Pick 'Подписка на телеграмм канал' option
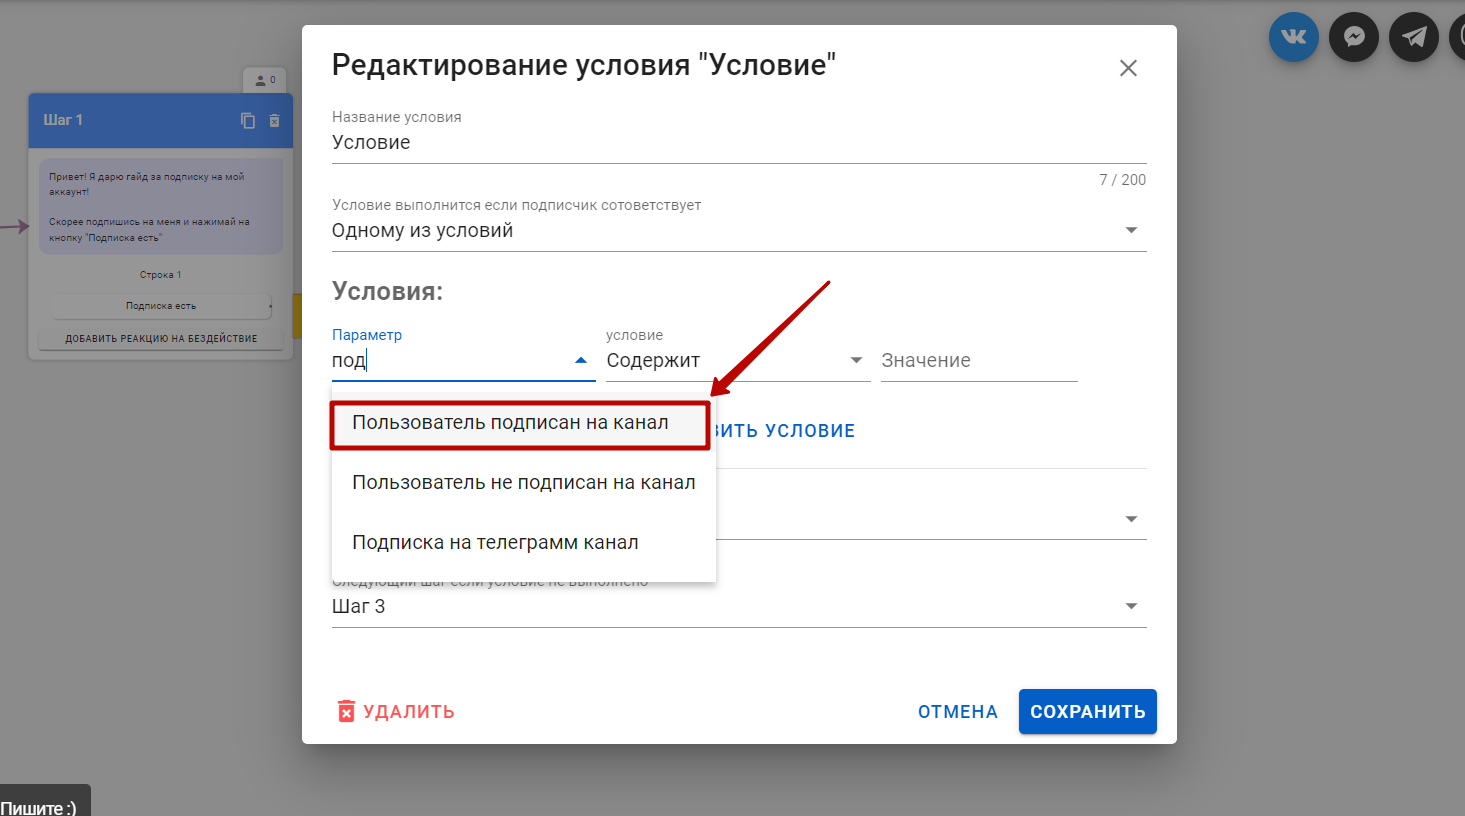The width and height of the screenshot is (1465, 816). click(495, 543)
